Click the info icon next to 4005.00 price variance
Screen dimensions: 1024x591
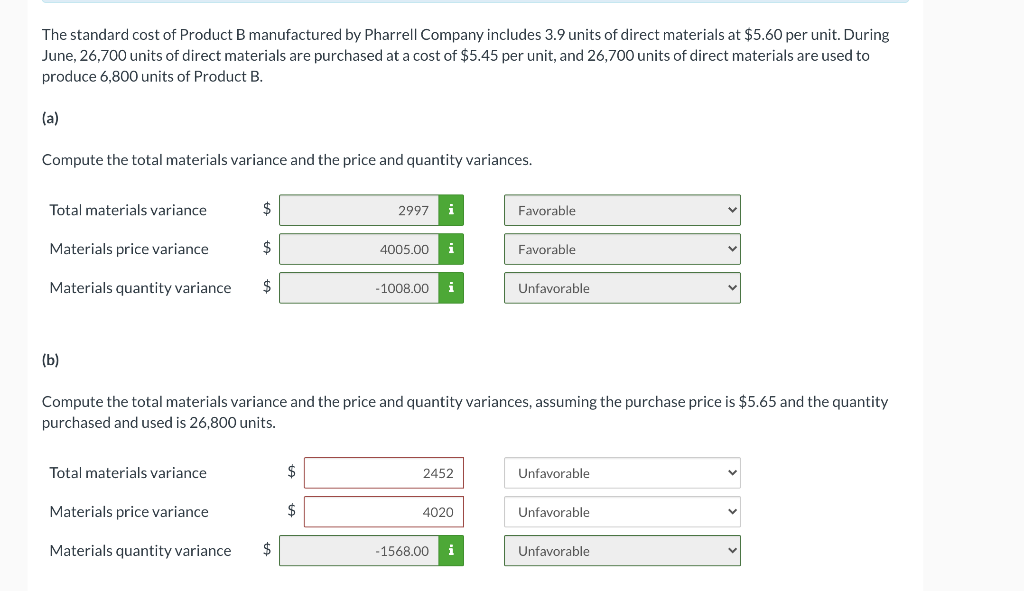click(x=450, y=249)
